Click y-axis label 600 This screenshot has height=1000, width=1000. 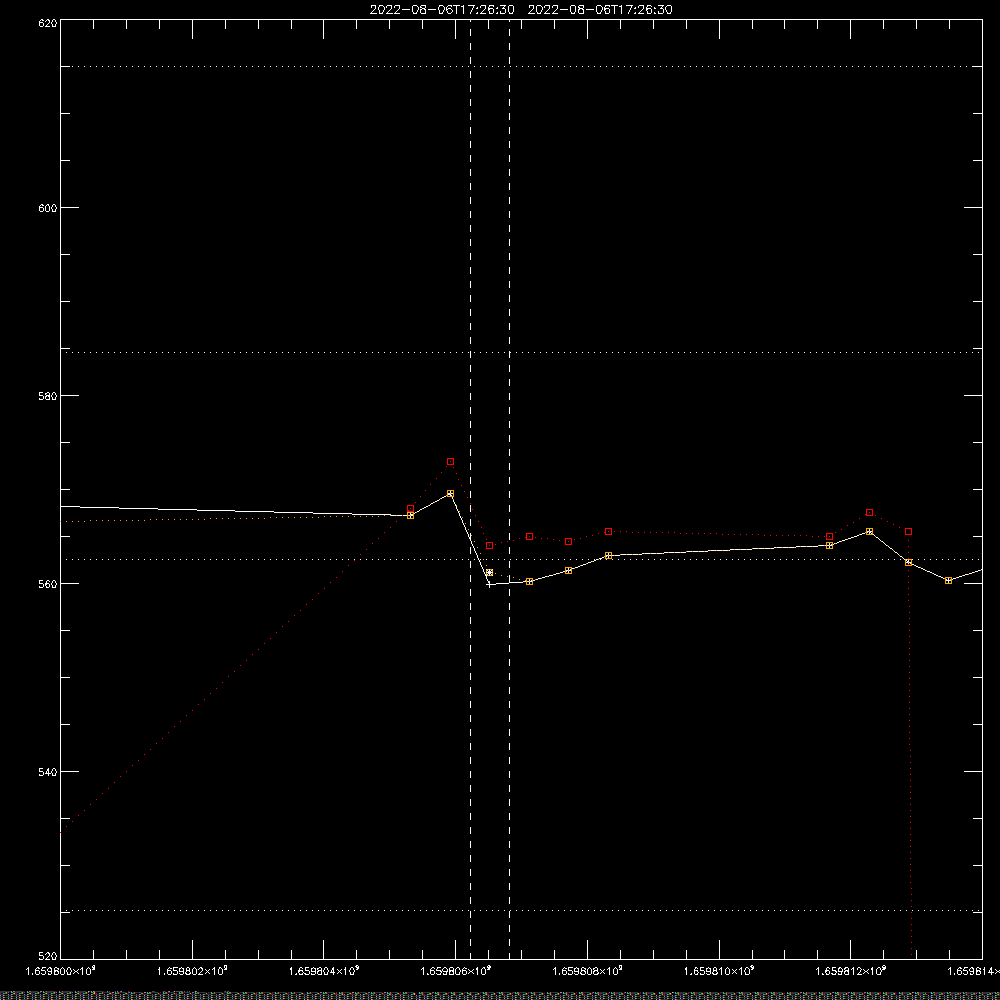48,208
